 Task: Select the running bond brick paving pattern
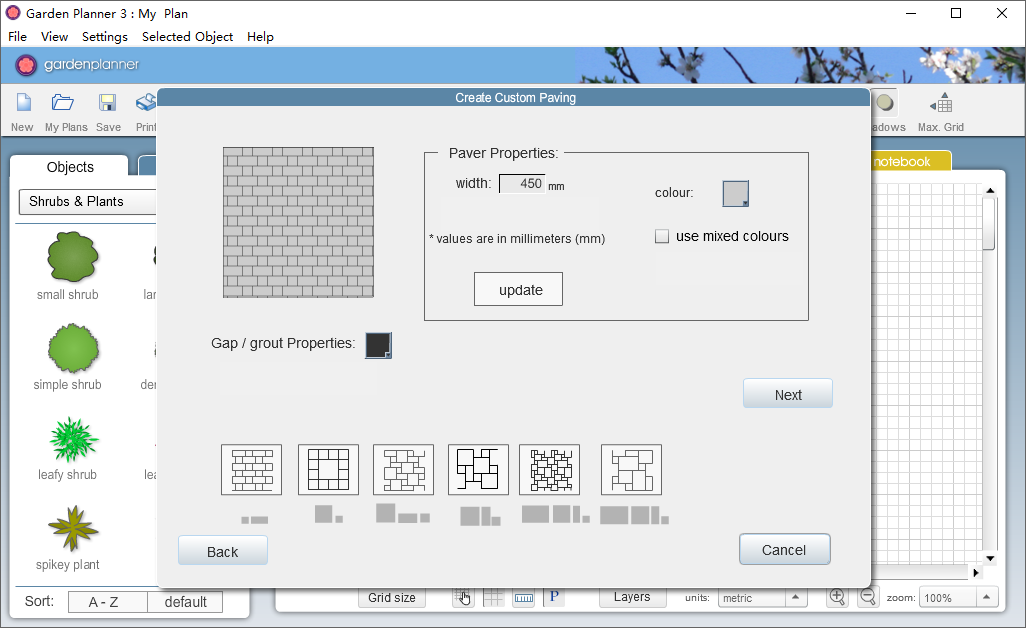[x=251, y=470]
